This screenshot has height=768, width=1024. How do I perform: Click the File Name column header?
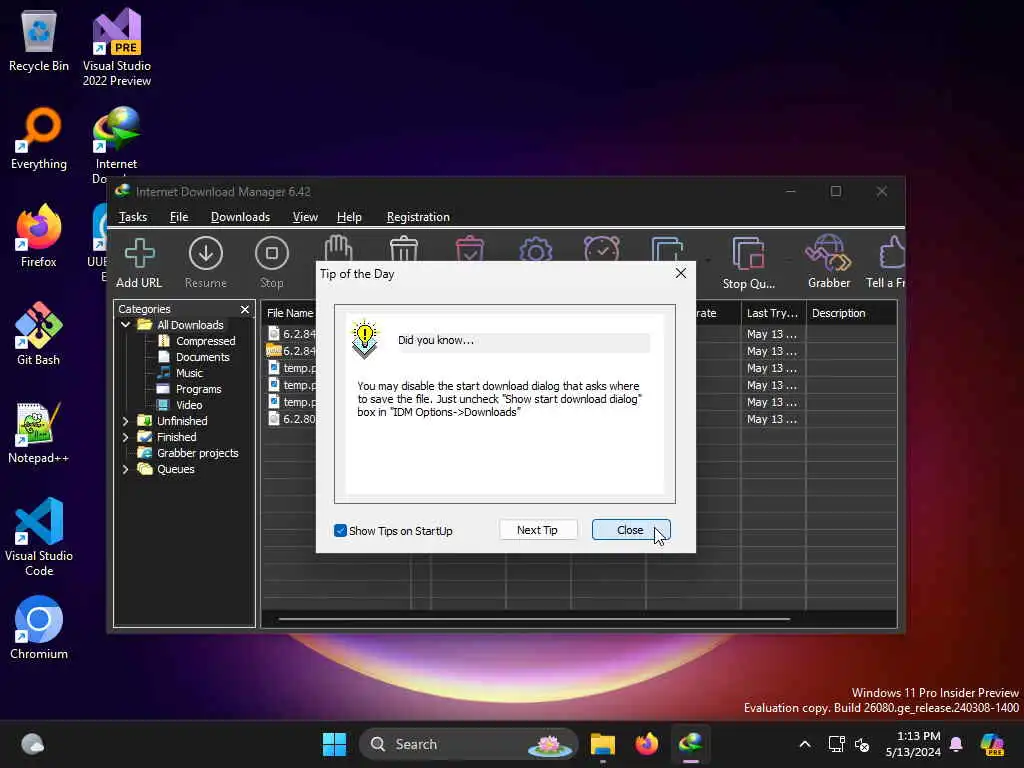(x=290, y=313)
